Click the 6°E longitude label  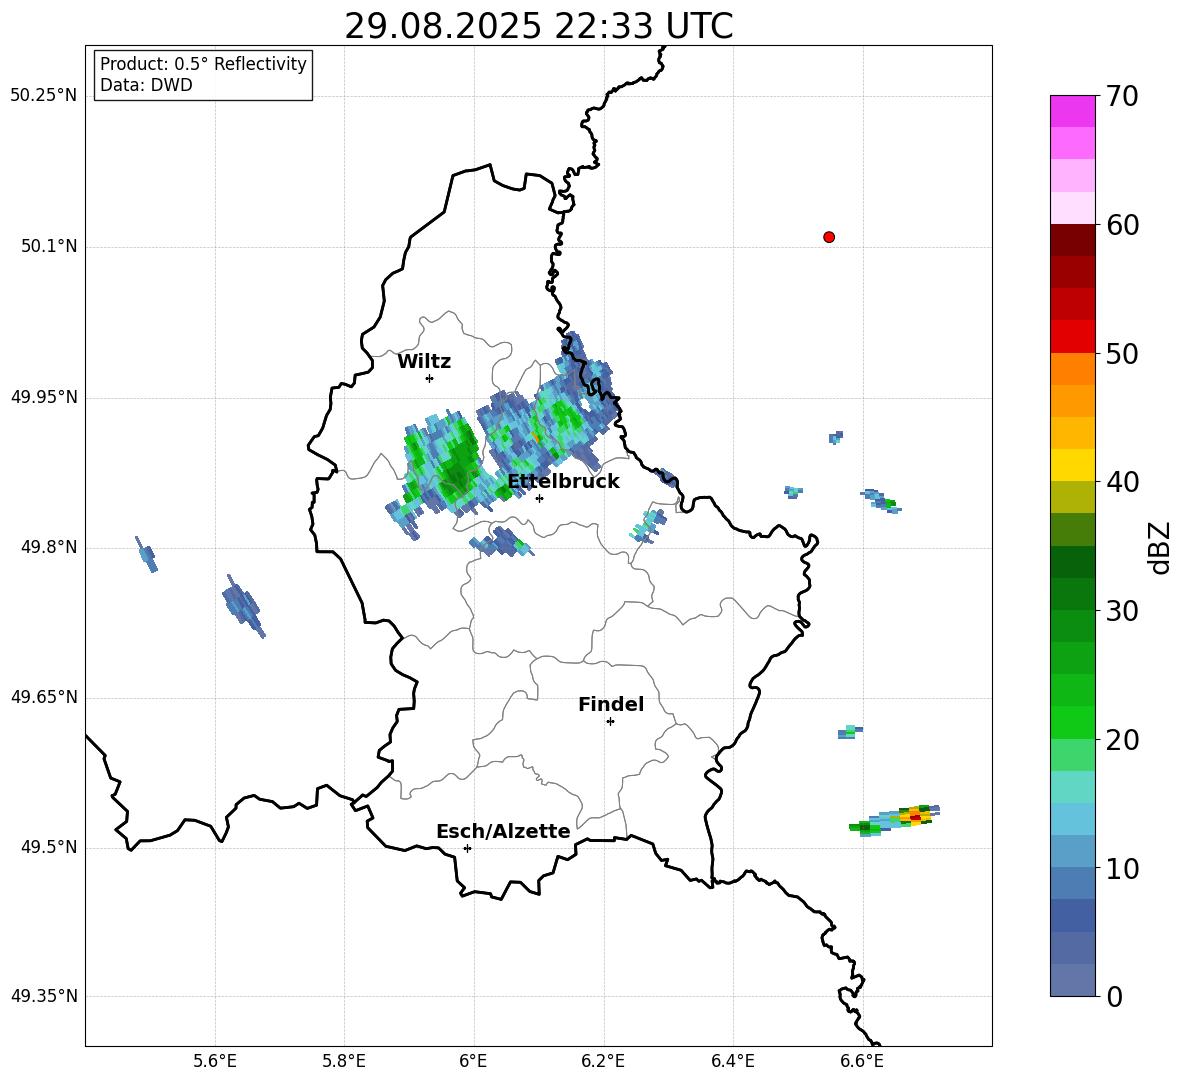point(473,1061)
